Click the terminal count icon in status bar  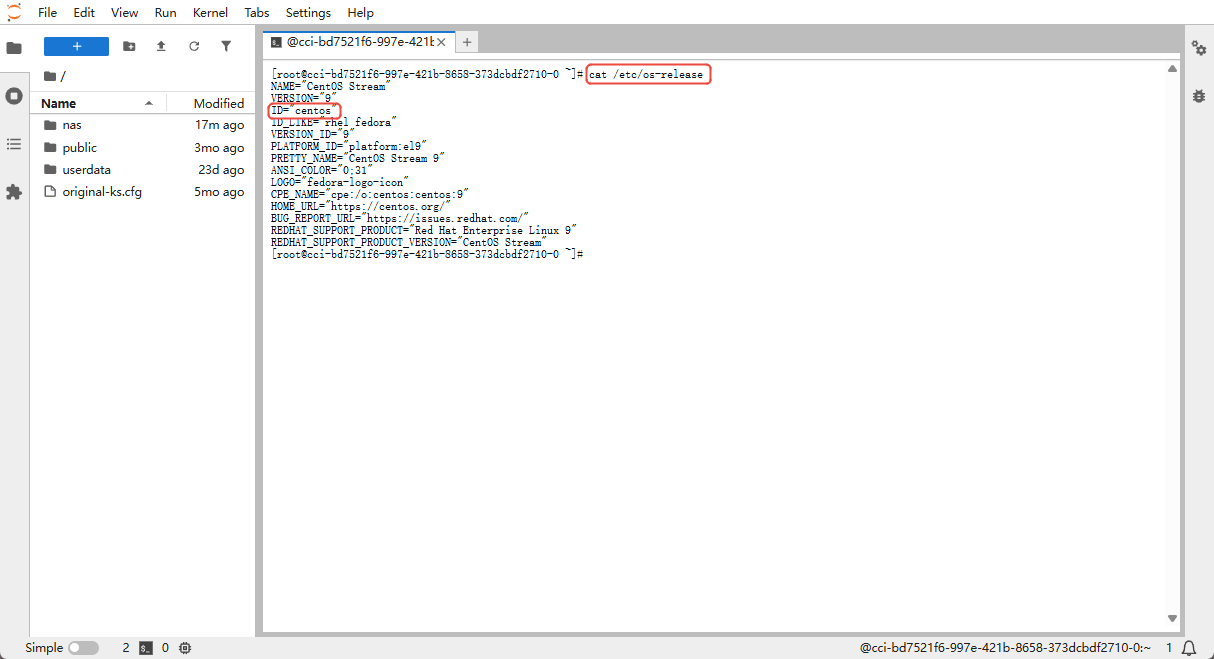click(146, 648)
